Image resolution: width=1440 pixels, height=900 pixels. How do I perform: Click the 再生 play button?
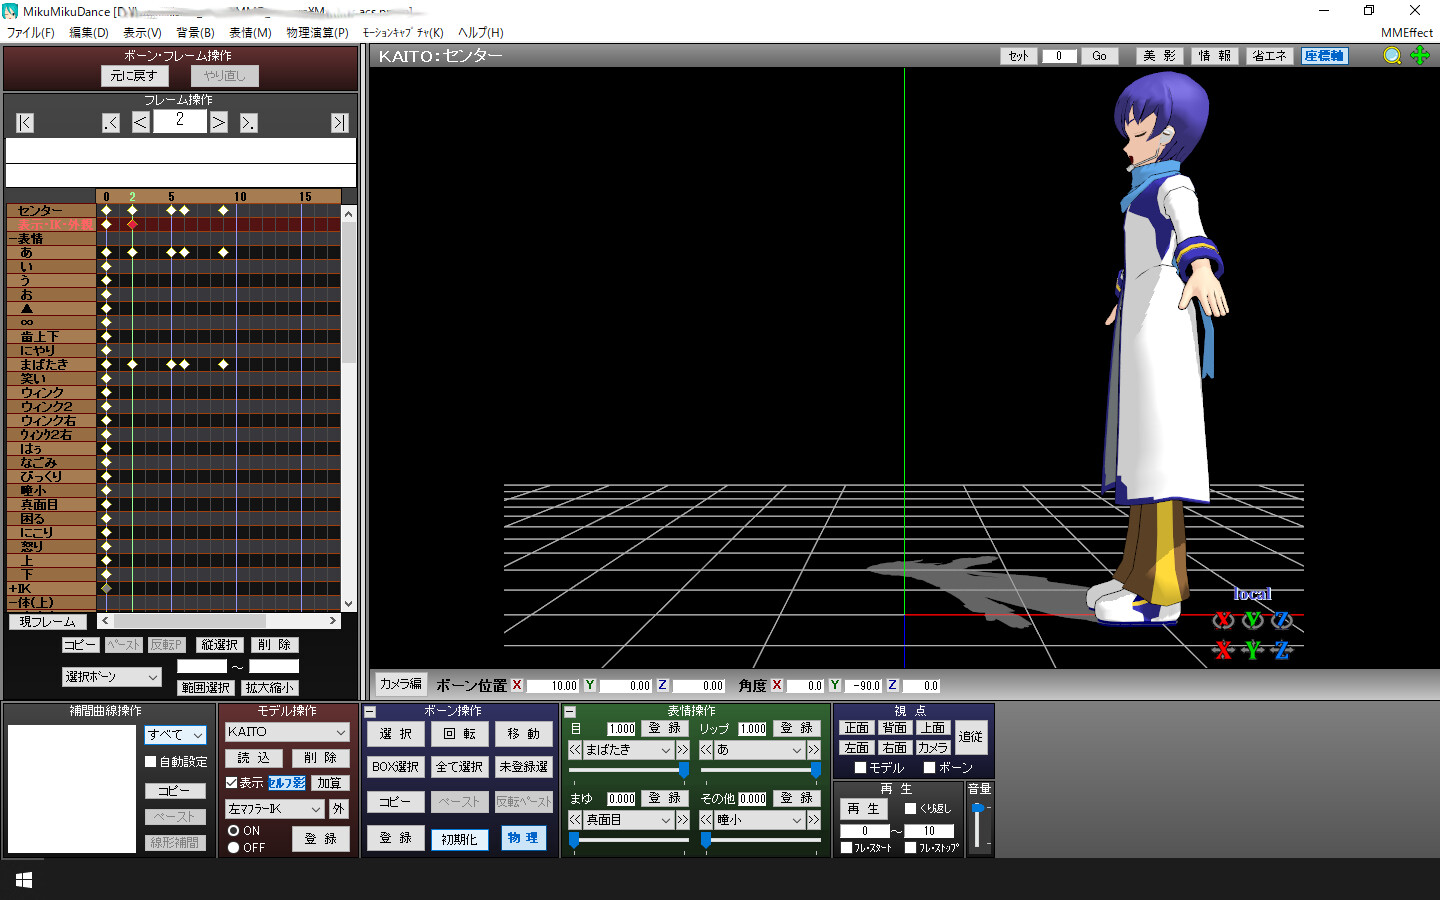tap(864, 808)
